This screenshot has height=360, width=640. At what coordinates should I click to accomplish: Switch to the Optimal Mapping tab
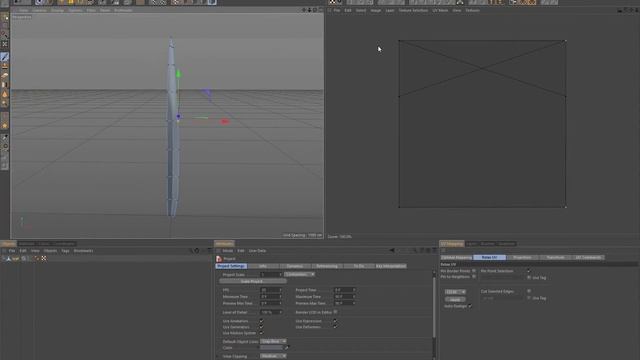click(x=456, y=258)
